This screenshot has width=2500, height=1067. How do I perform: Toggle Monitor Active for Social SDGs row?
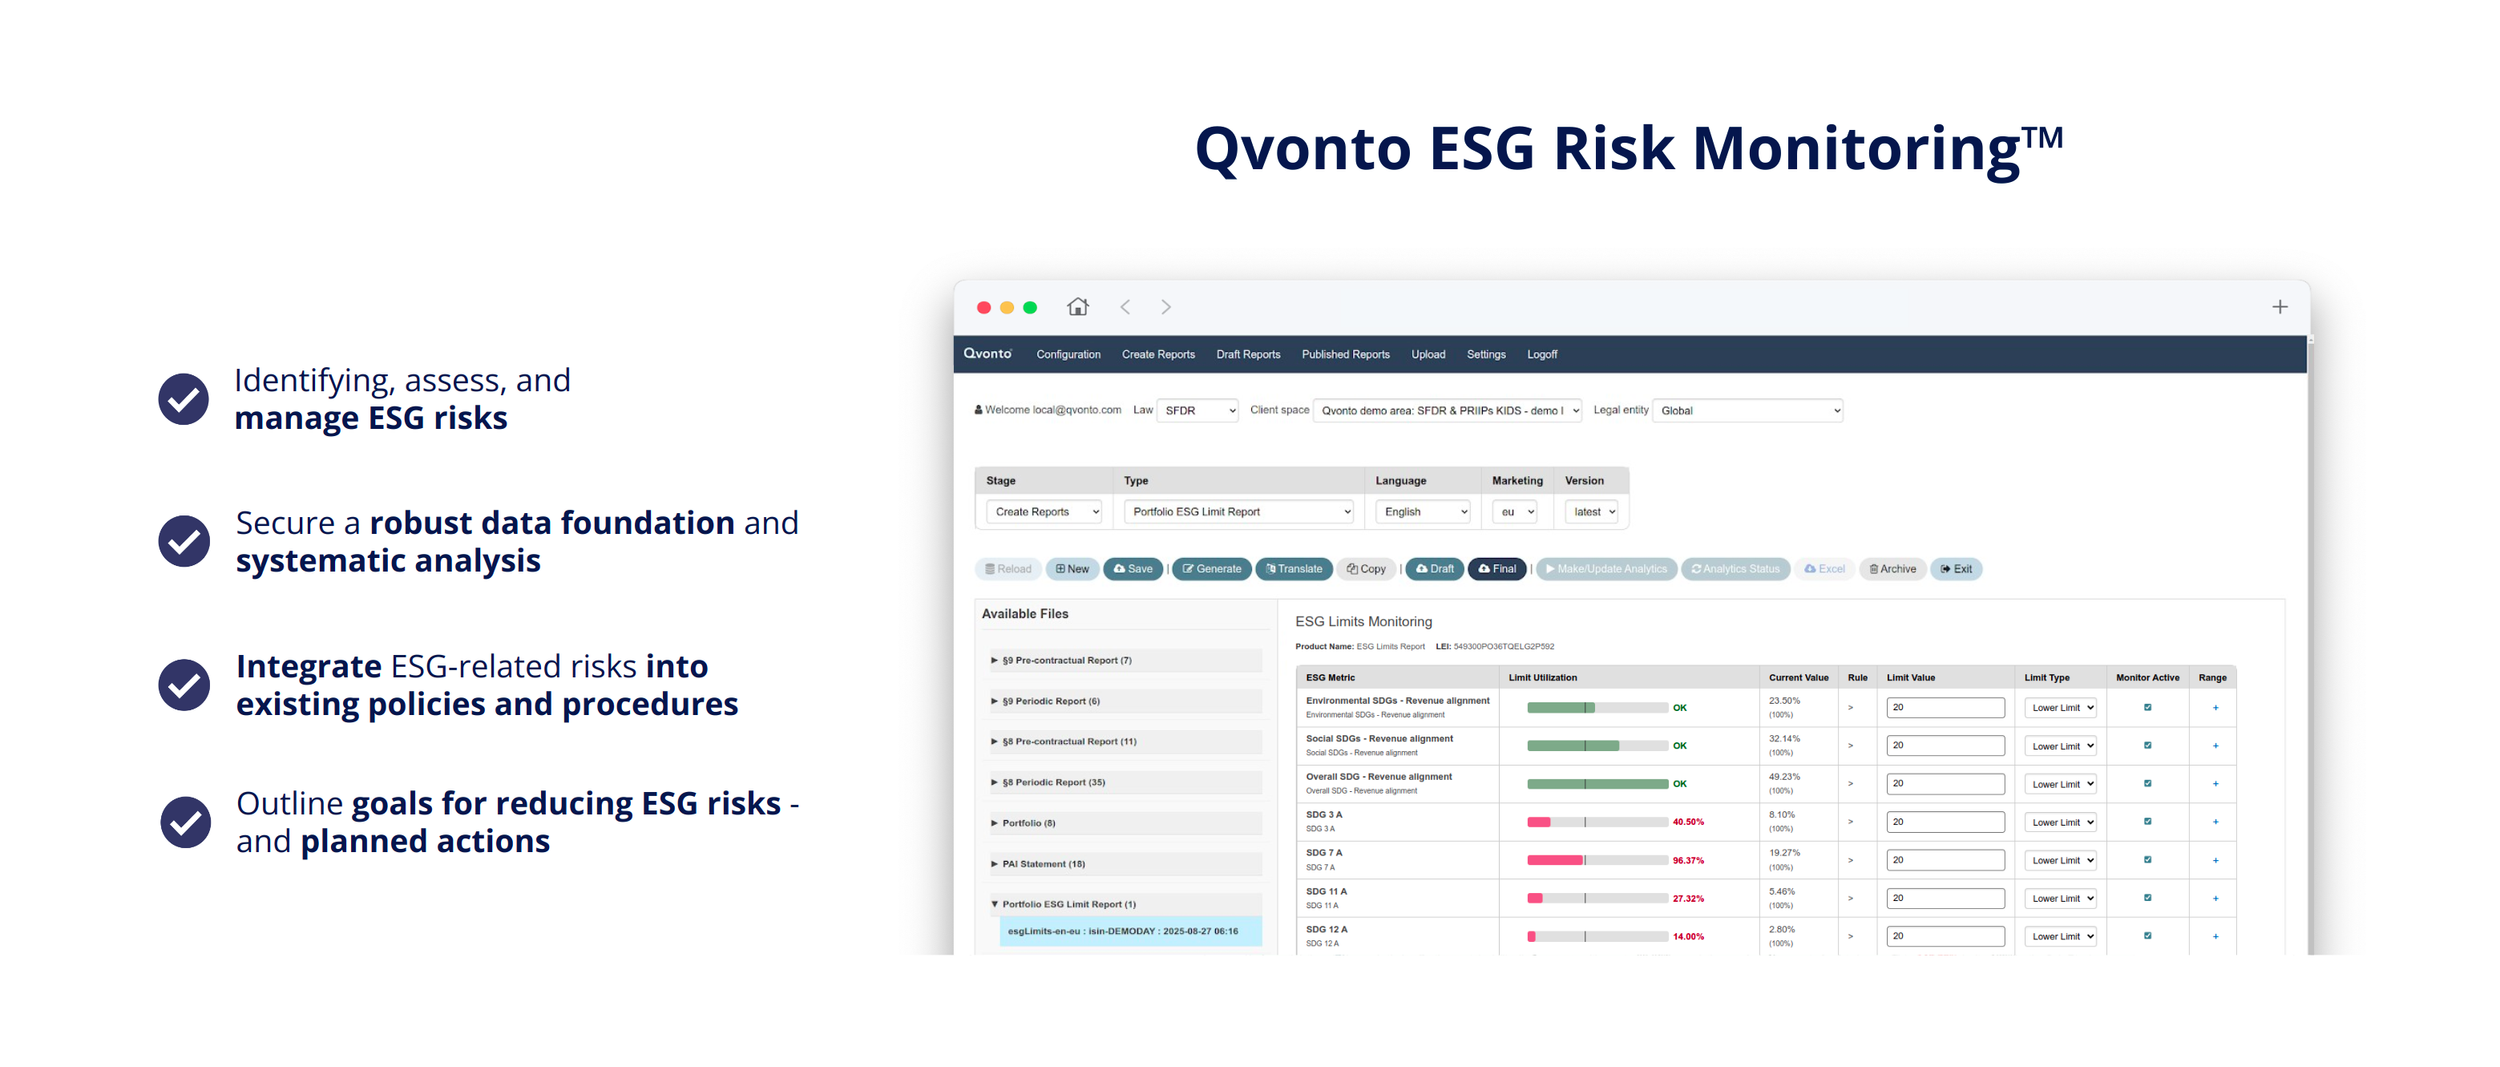(x=2147, y=745)
